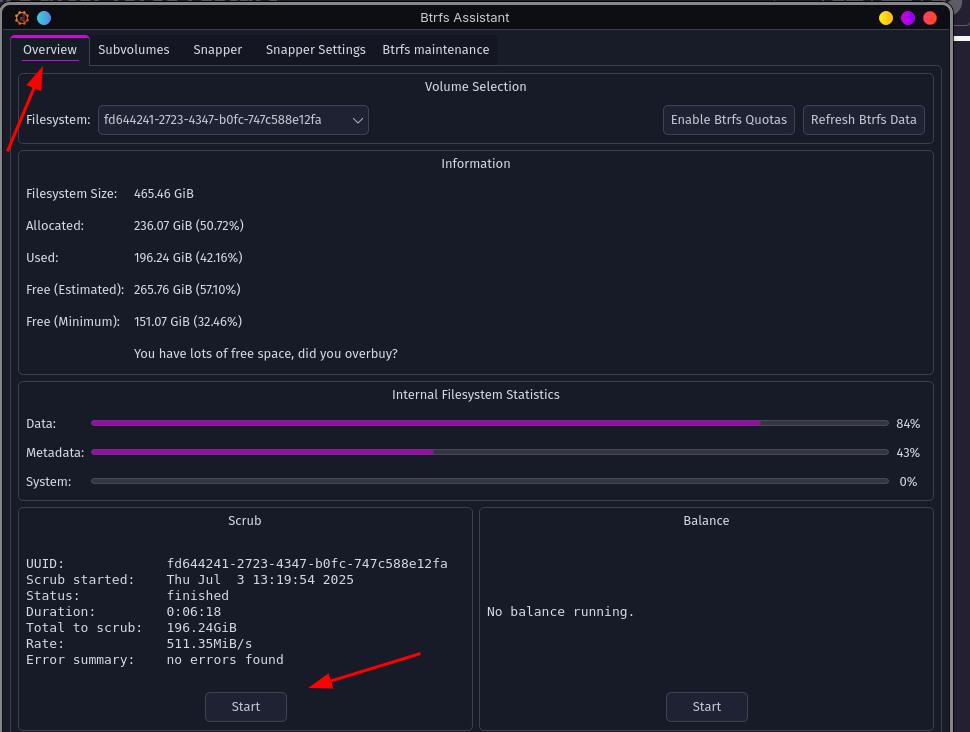Open the Snapper tab
This screenshot has height=732, width=970.
217,50
